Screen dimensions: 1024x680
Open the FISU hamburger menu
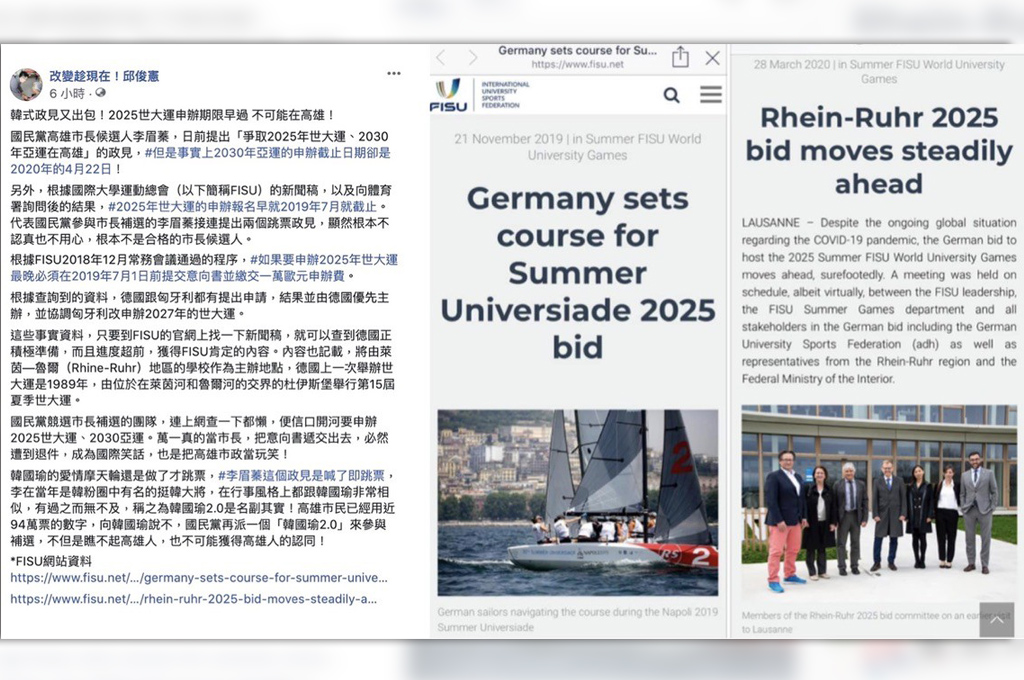(x=710, y=95)
